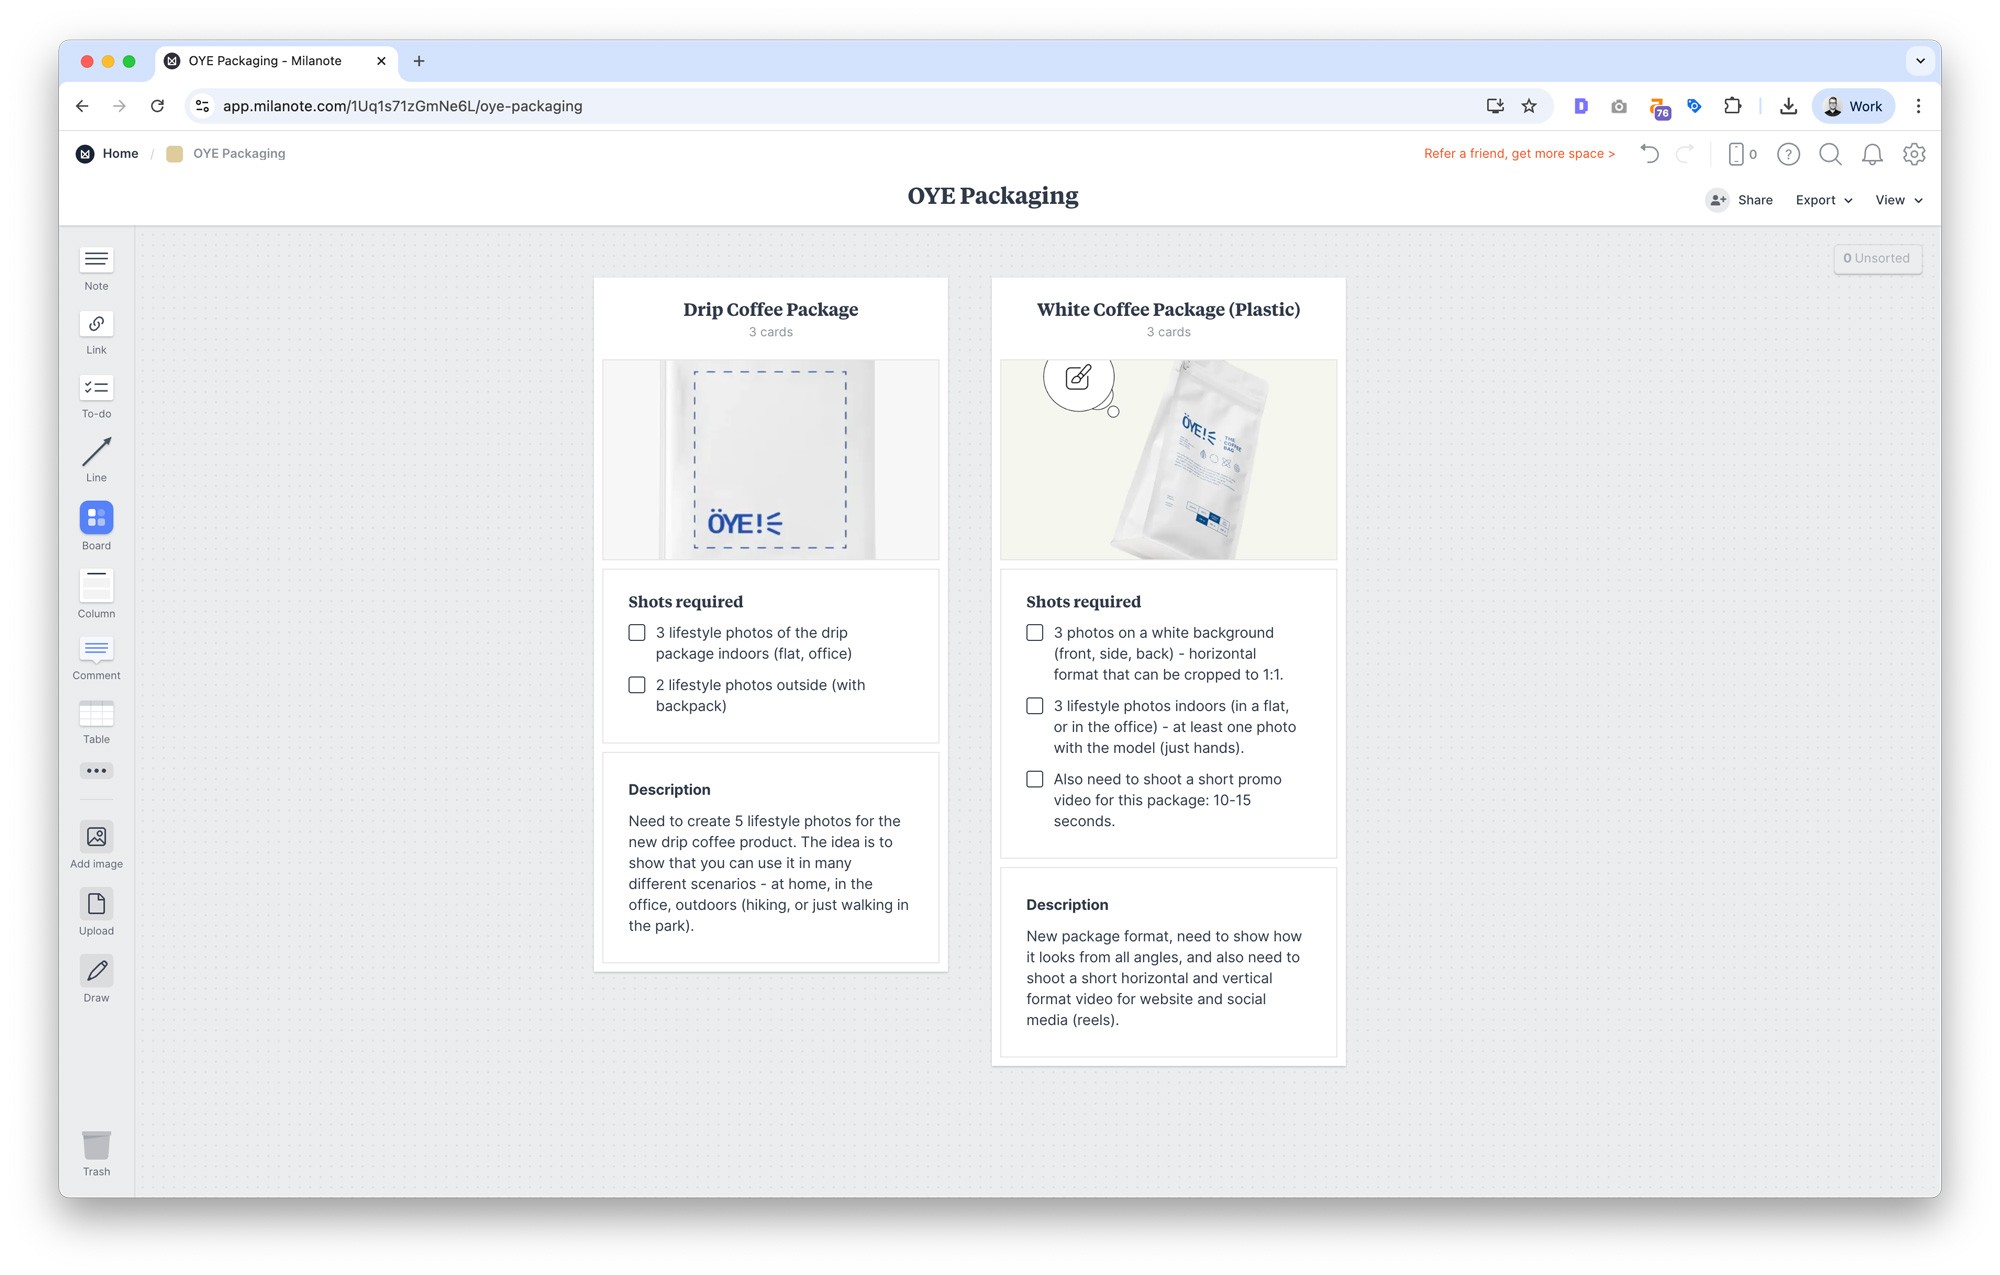Open Chrome three-dot menu
2000x1275 pixels.
[1918, 106]
